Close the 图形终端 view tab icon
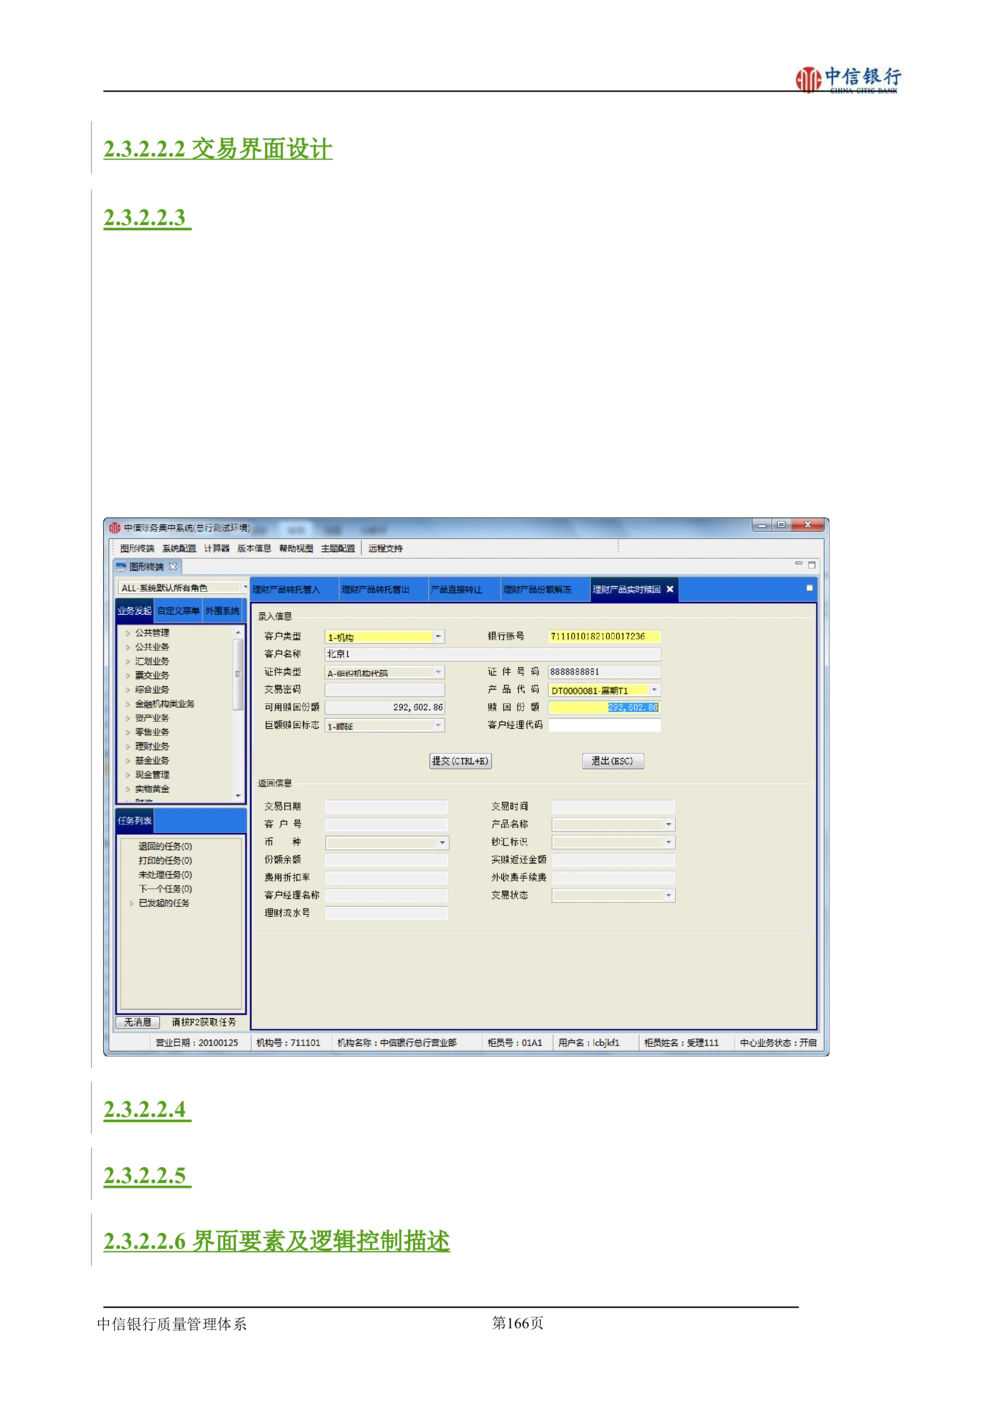This screenshot has width=1000, height=1415. pyautogui.click(x=173, y=567)
